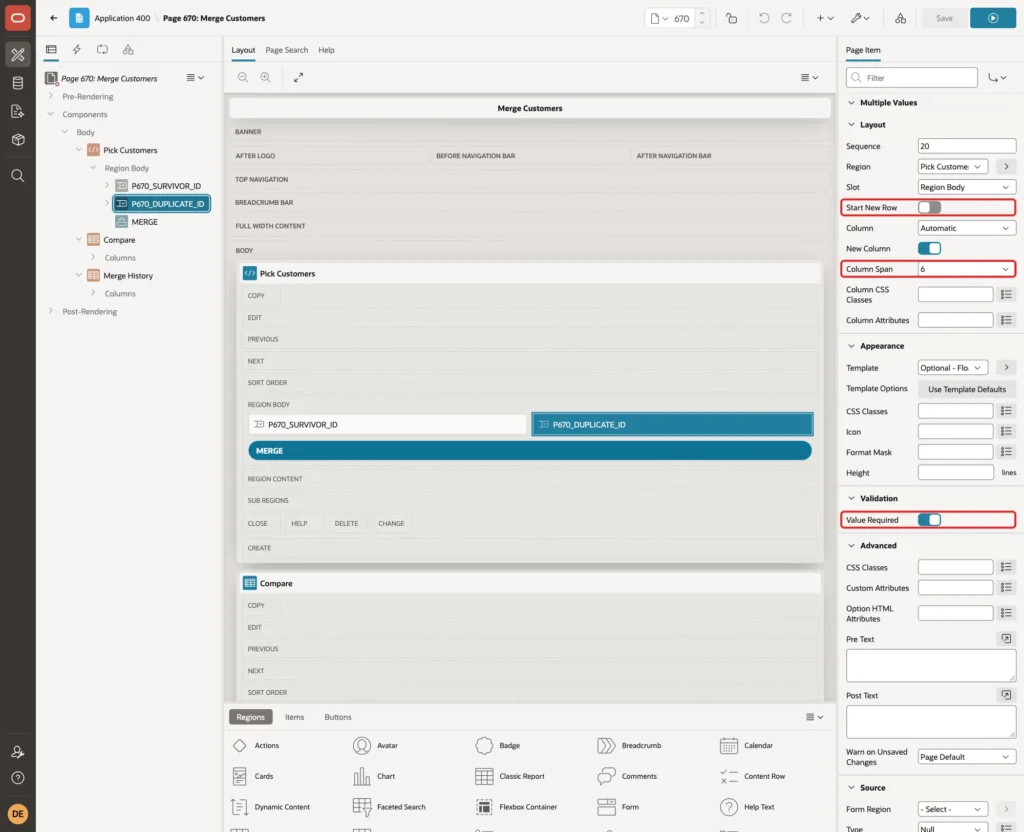Toggle the Start New Row switch
Screen dimensions: 1024x832
click(x=929, y=208)
